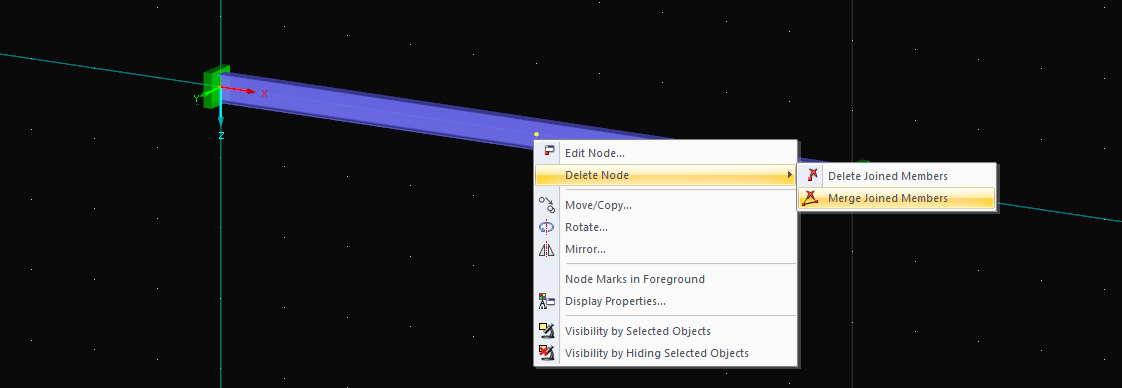The height and width of the screenshot is (388, 1122).
Task: Click the Merge Joined Members icon
Action: pos(811,198)
